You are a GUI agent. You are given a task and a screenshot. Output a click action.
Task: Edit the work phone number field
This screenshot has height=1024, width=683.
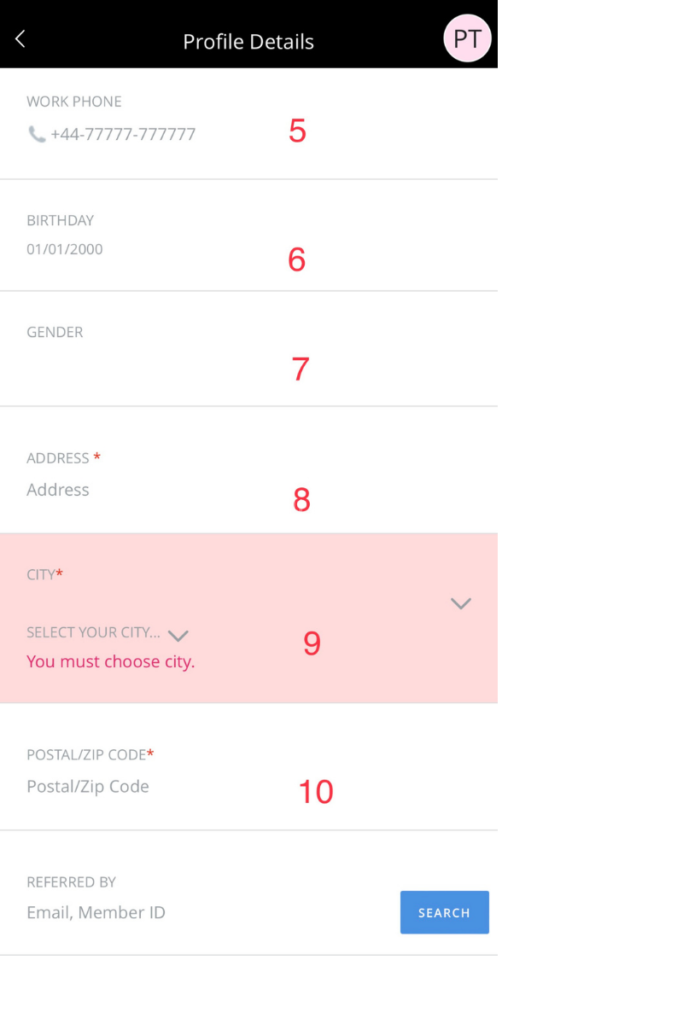(123, 134)
